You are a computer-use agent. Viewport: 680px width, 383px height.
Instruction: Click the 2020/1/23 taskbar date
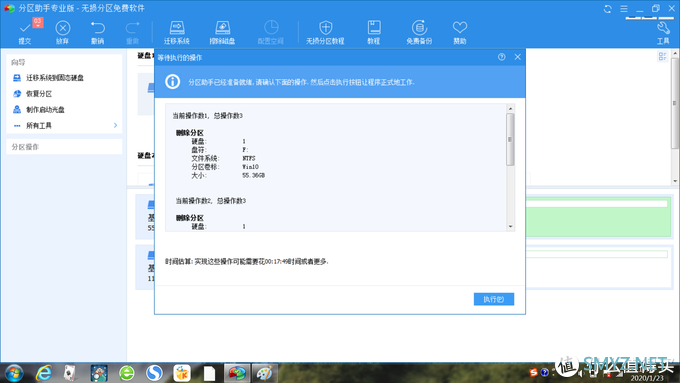pos(647,378)
